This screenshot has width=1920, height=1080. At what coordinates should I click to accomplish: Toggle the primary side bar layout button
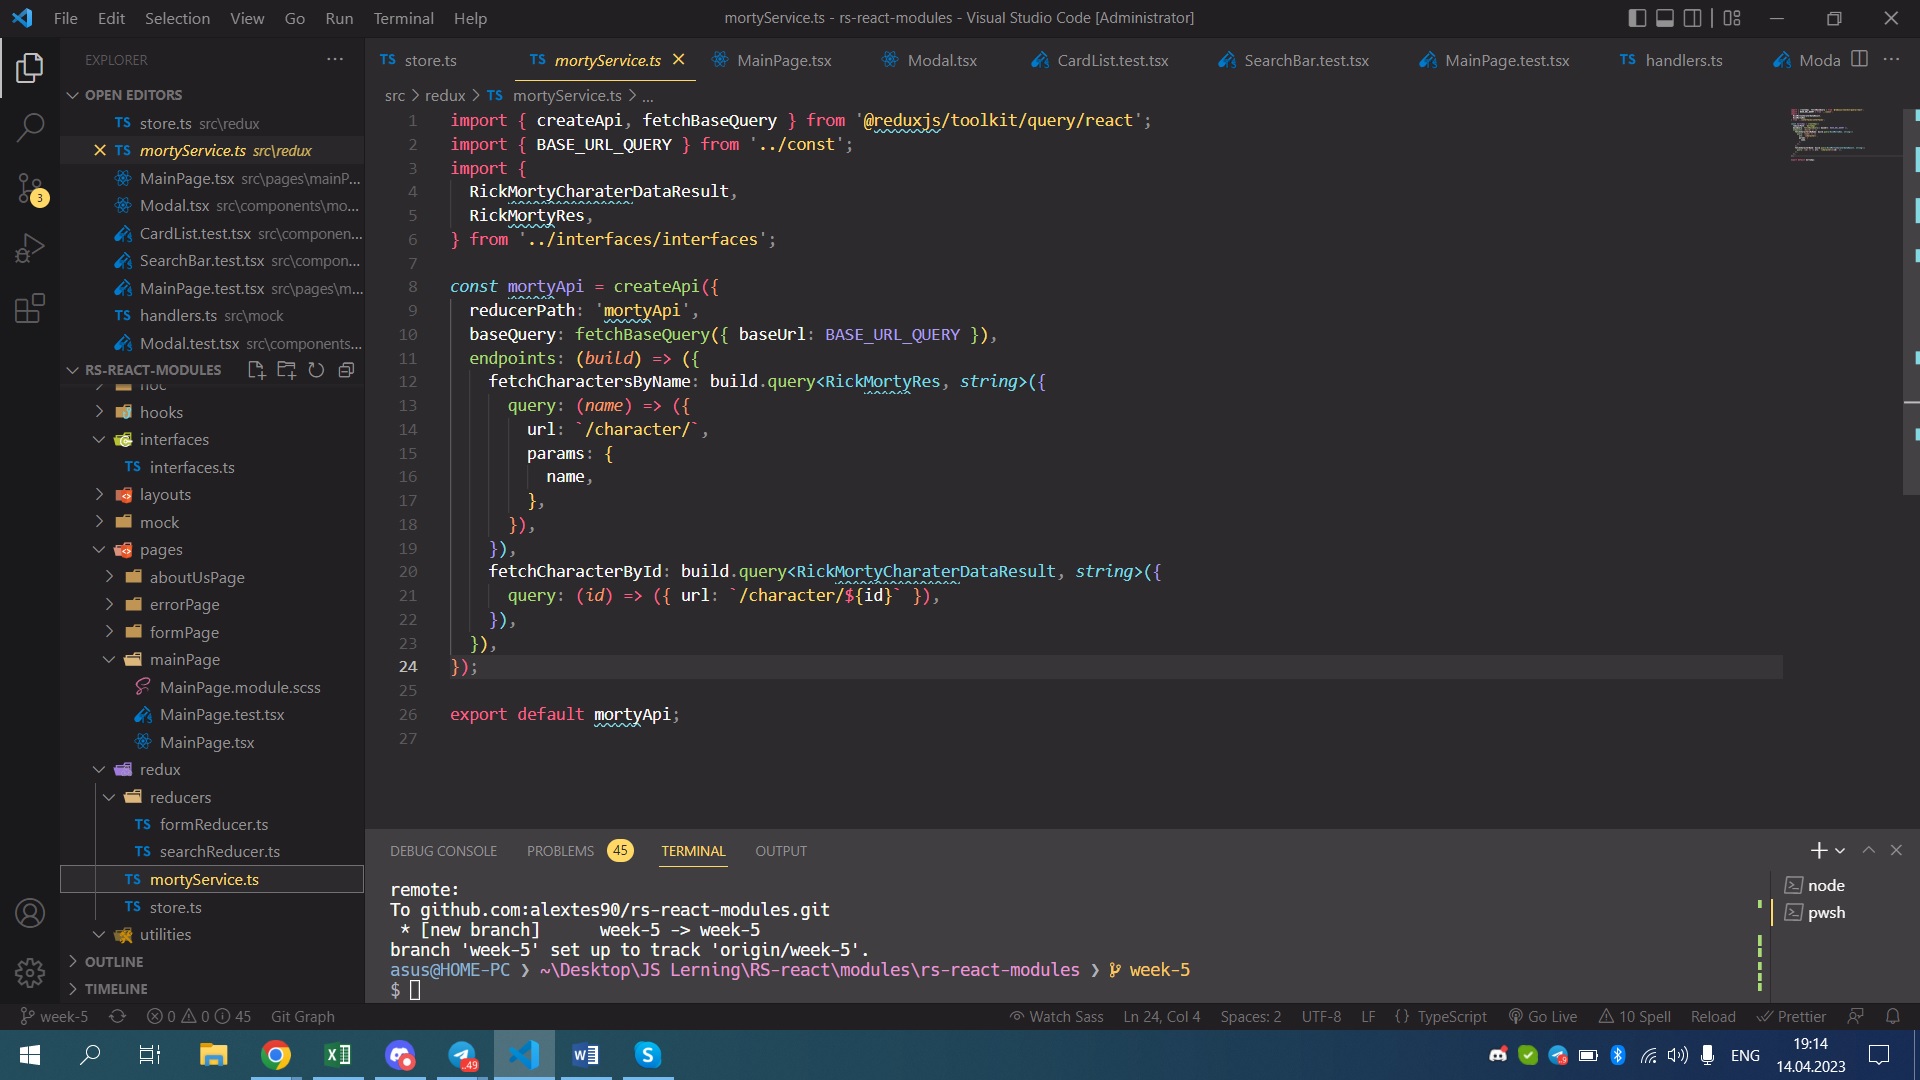click(x=1637, y=18)
